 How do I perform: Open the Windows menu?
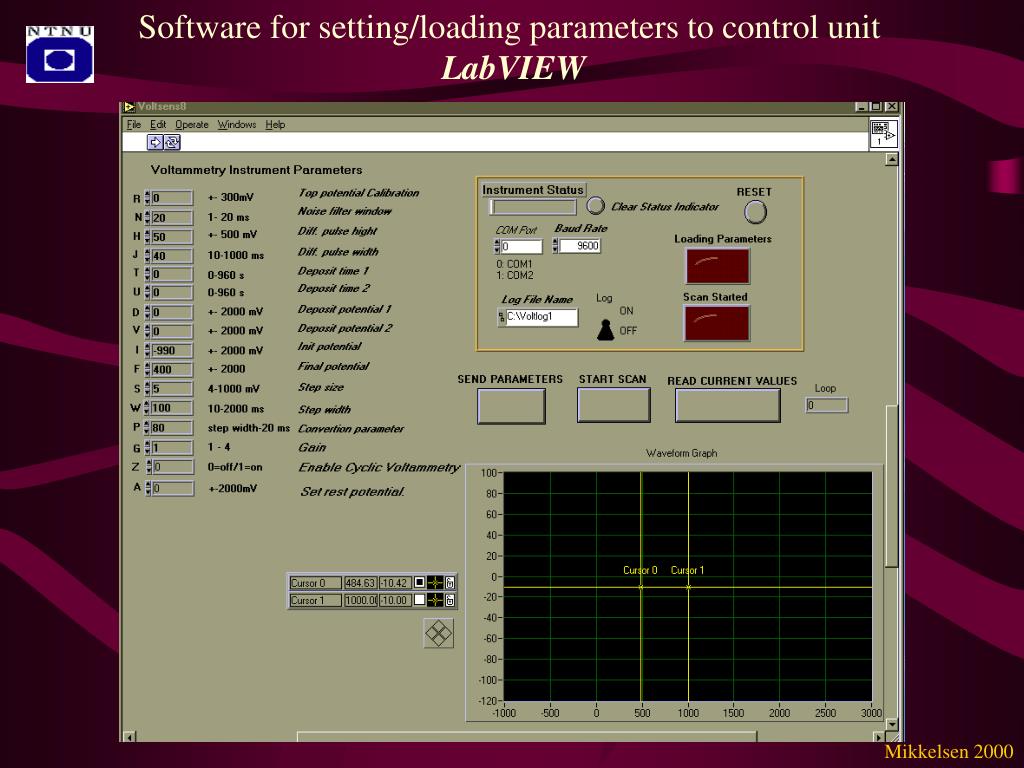pyautogui.click(x=236, y=125)
